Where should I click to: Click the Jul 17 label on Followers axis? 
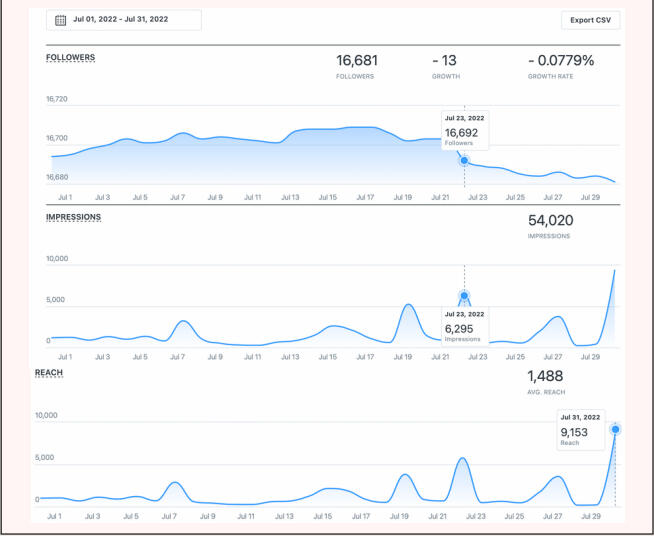point(365,197)
